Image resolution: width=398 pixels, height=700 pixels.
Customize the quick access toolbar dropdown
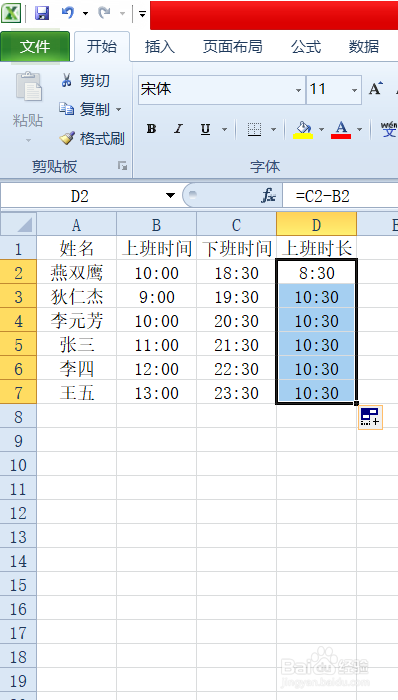142,14
